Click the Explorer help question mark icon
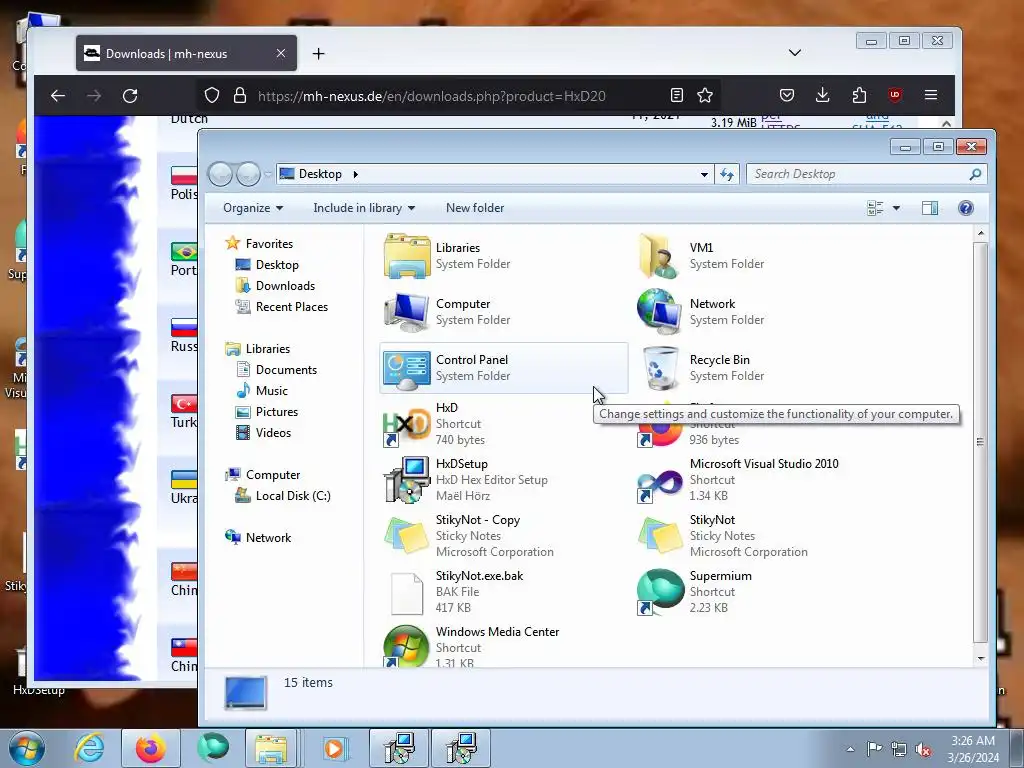The height and width of the screenshot is (768, 1024). tap(965, 208)
